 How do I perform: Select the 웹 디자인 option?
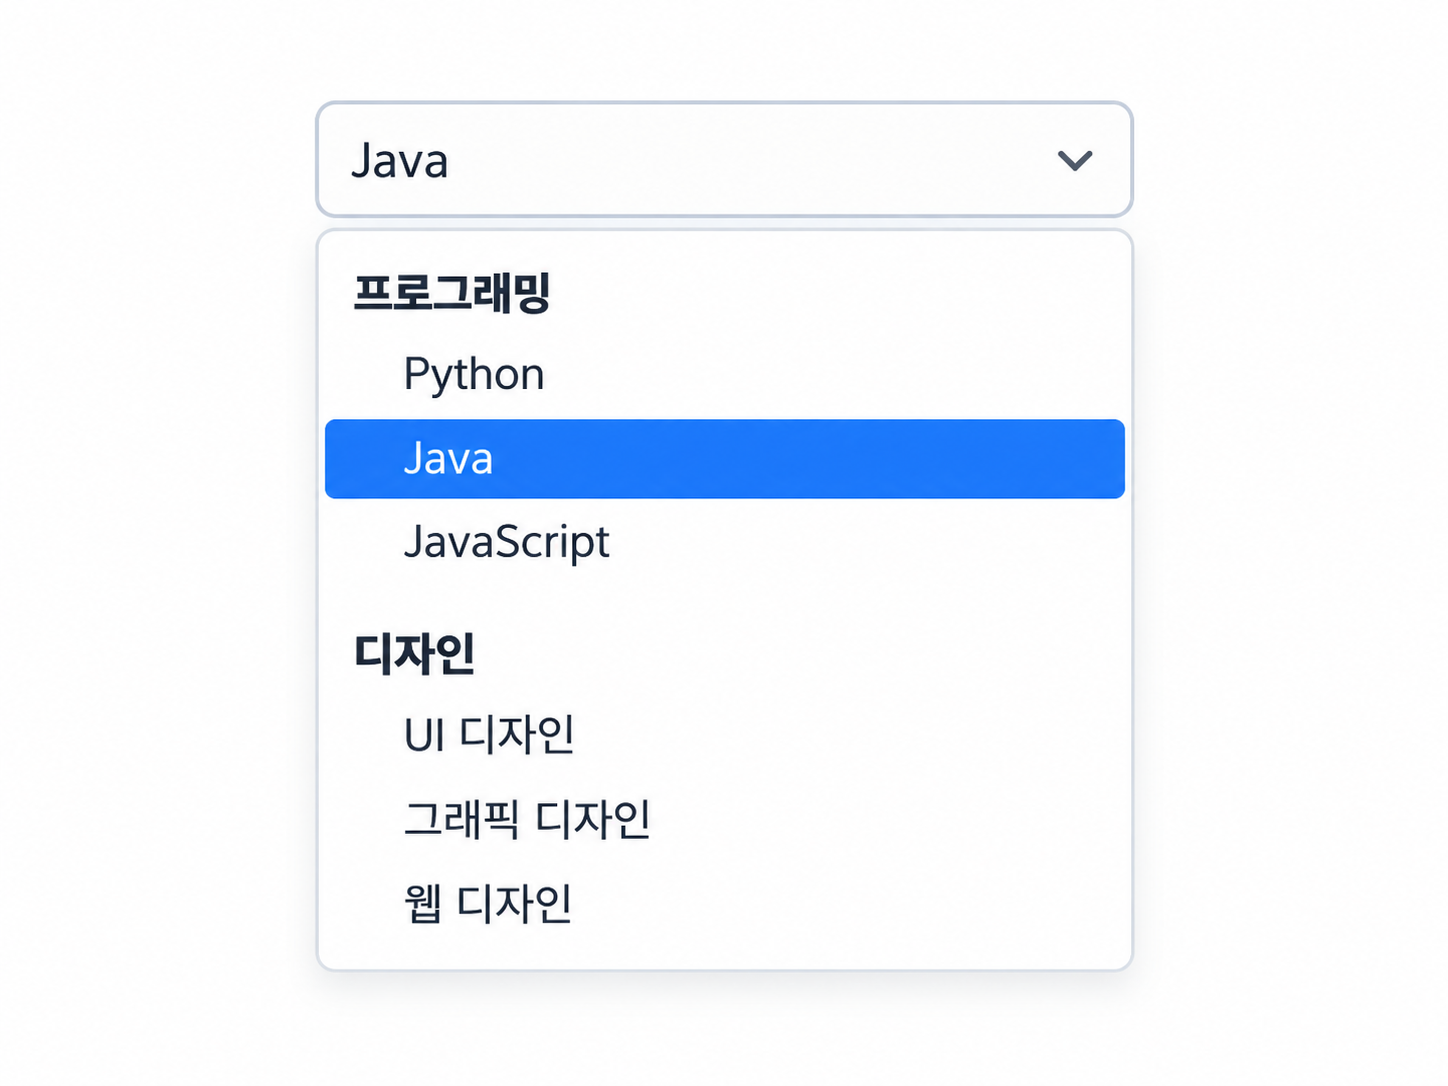(725, 903)
